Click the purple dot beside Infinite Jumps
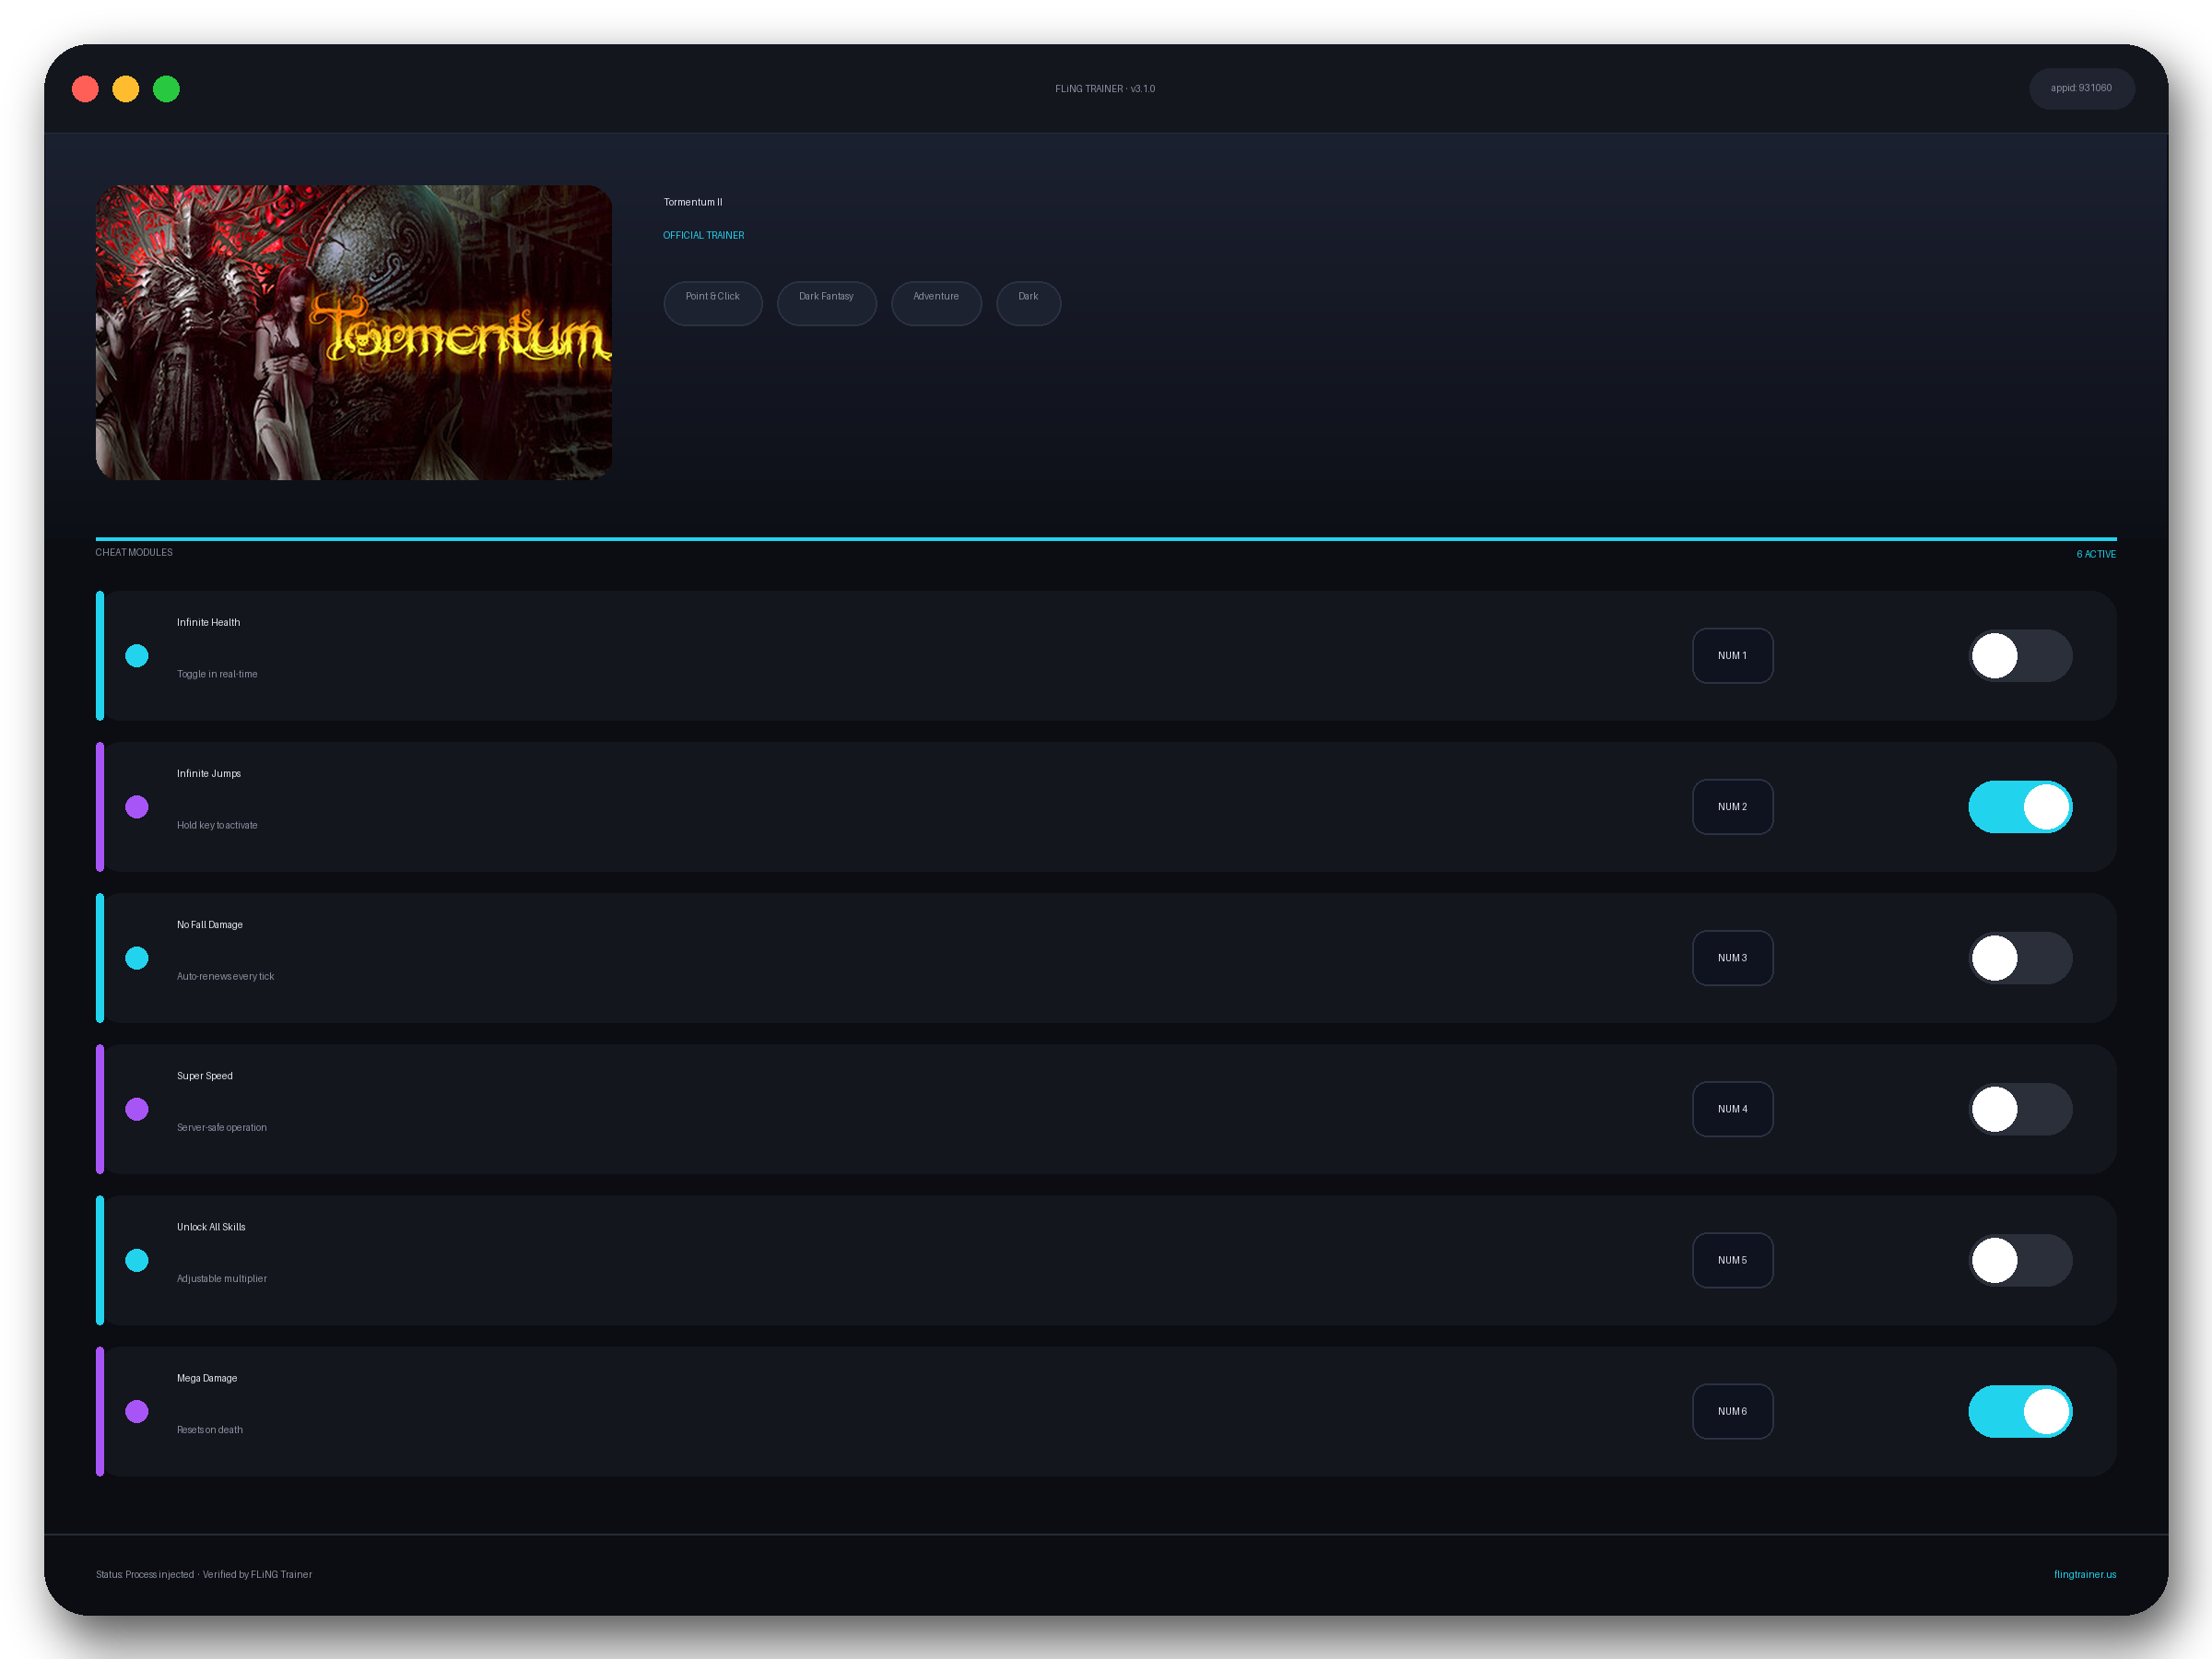Image resolution: width=2212 pixels, height=1659 pixels. [x=137, y=807]
